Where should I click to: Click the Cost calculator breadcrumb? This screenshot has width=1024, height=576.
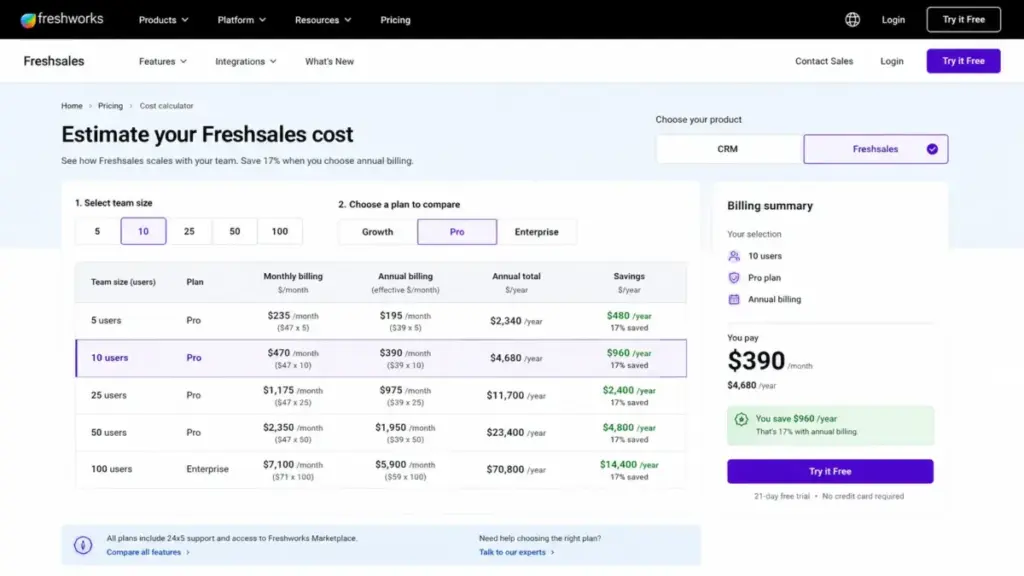click(x=166, y=106)
